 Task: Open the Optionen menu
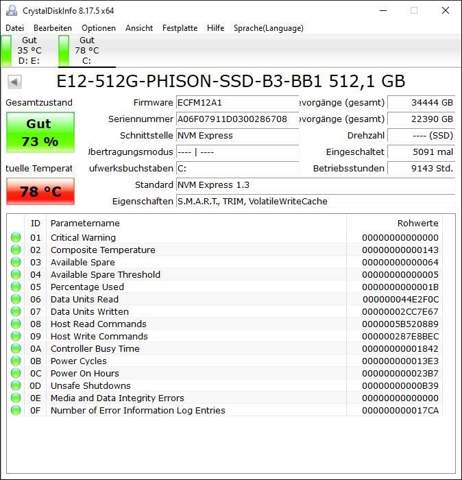coord(99,28)
